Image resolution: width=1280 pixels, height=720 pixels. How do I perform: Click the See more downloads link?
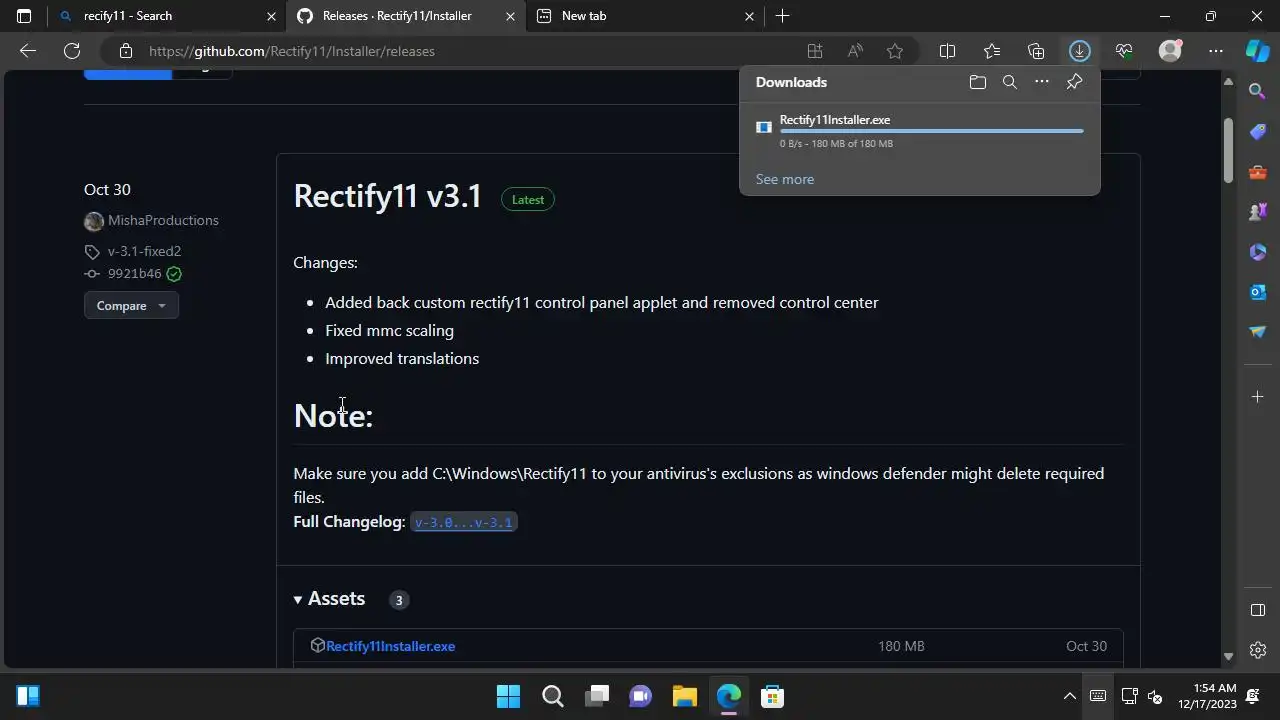click(785, 179)
